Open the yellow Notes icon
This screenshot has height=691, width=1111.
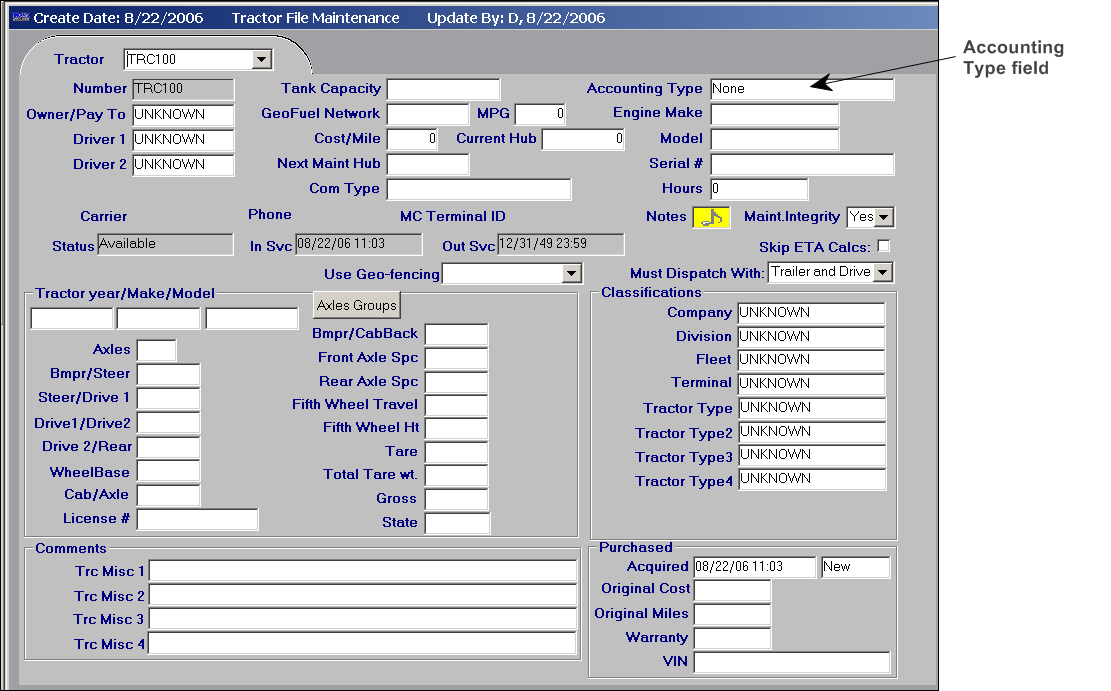711,218
